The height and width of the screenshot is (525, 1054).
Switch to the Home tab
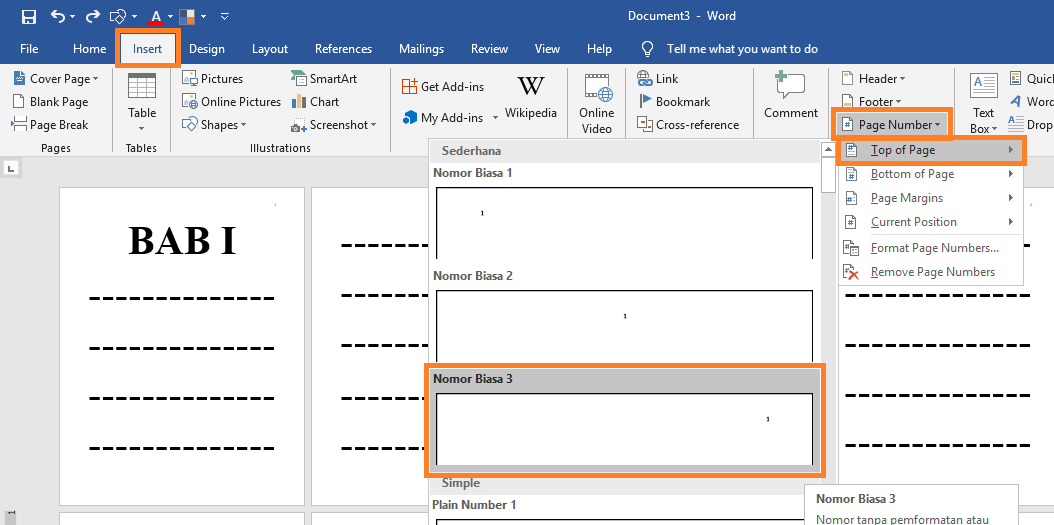[x=89, y=49]
